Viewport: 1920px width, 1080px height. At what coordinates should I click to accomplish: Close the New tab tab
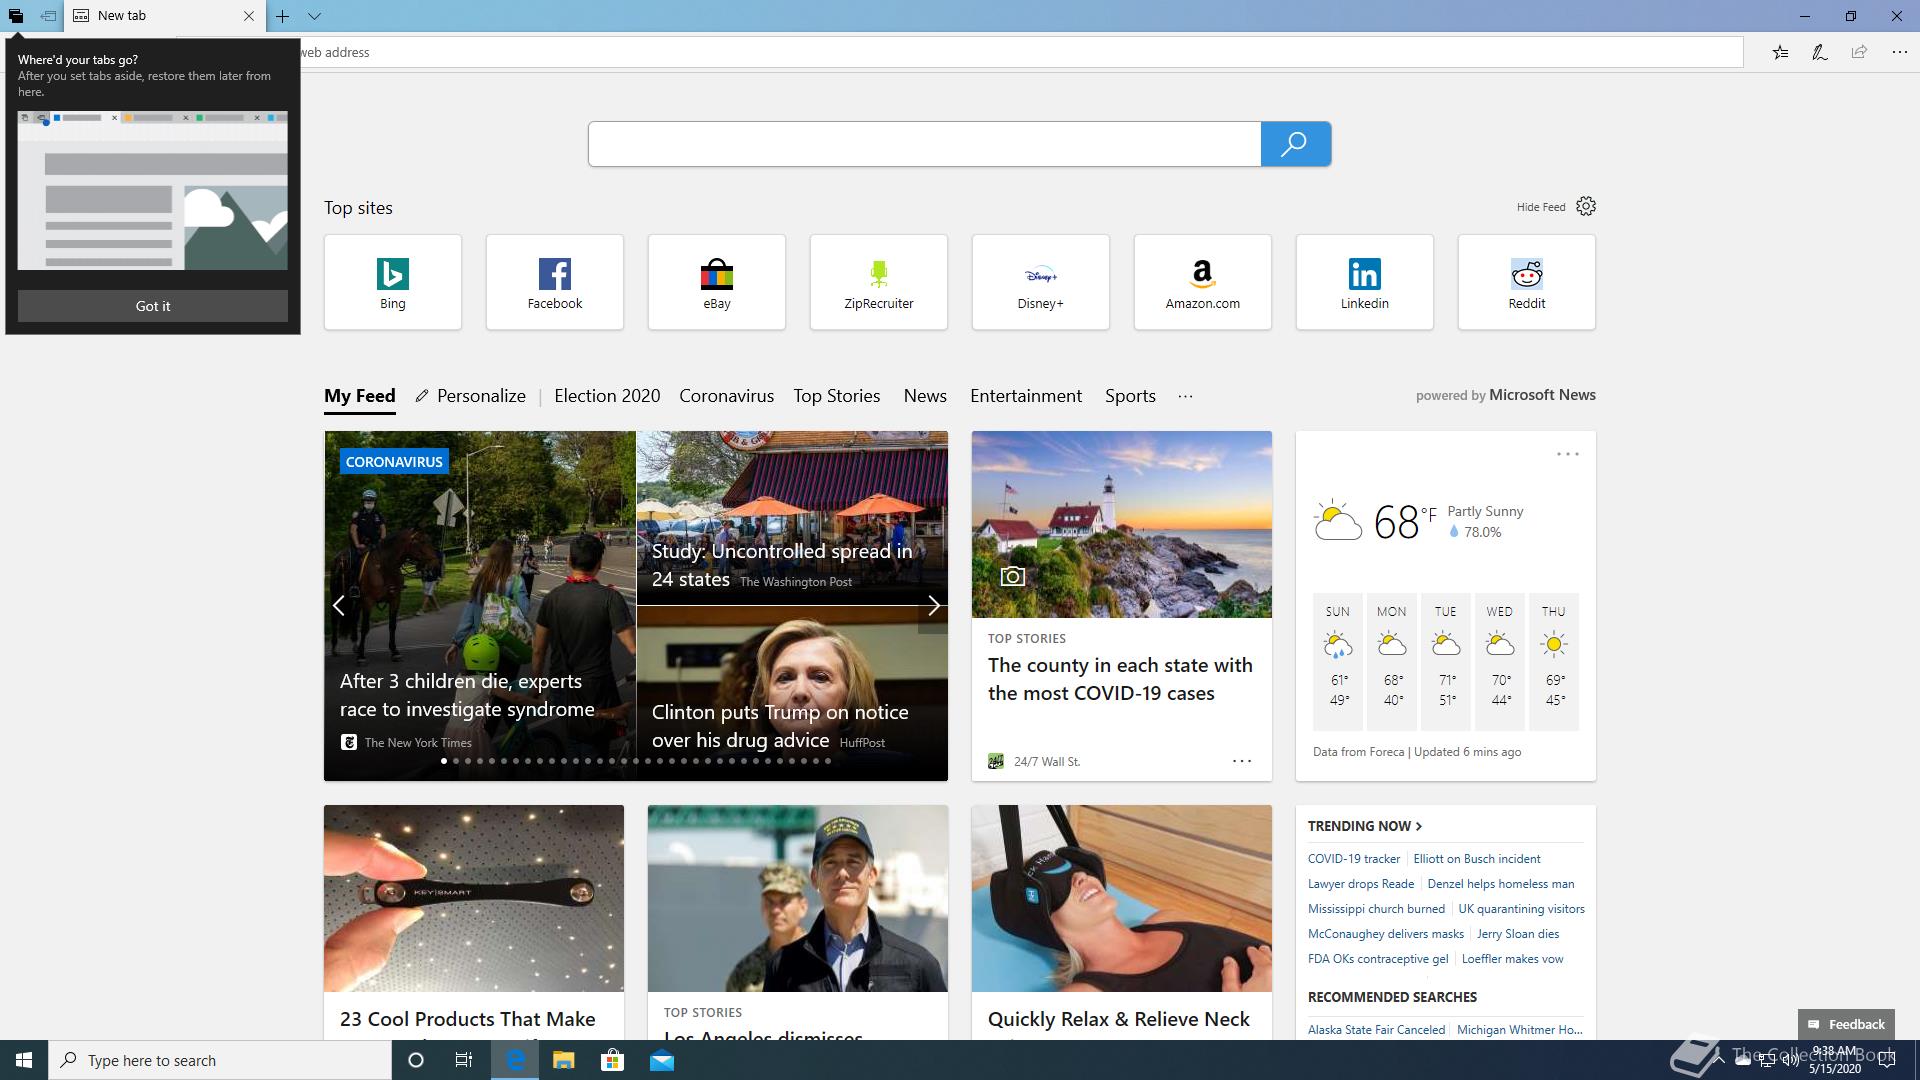tap(249, 16)
